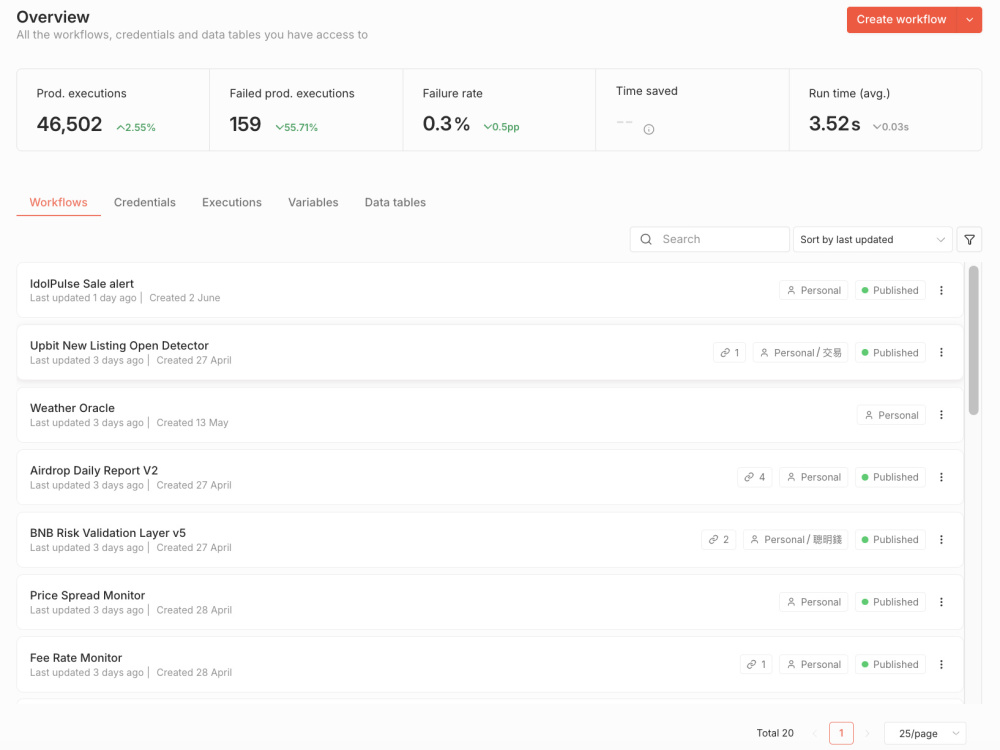Click Personal / 交易 badge on Upbit row
Screen dimensions: 1000x750
tap(800, 353)
